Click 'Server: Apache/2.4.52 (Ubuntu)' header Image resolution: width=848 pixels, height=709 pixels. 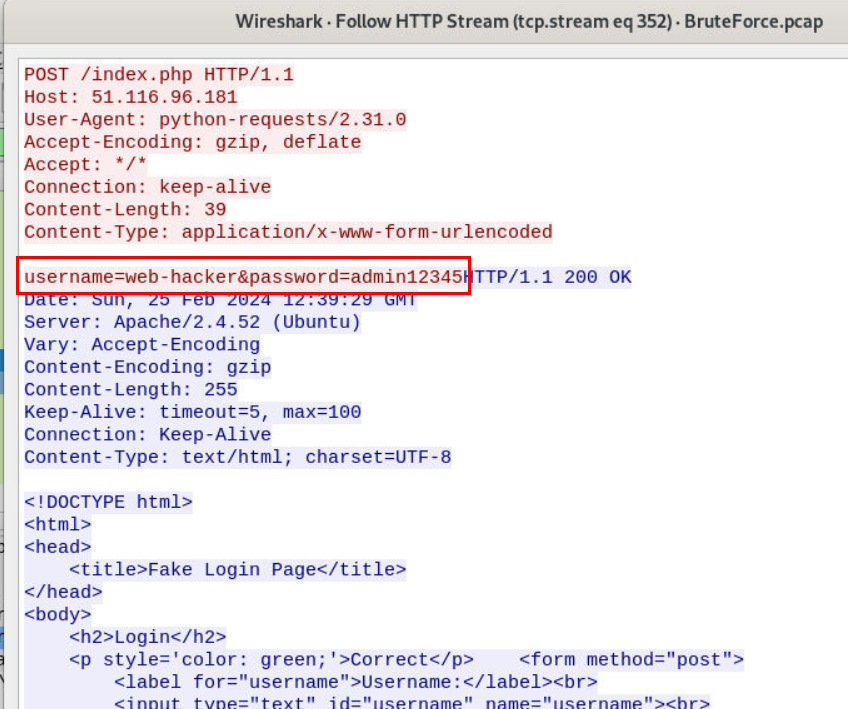click(193, 322)
